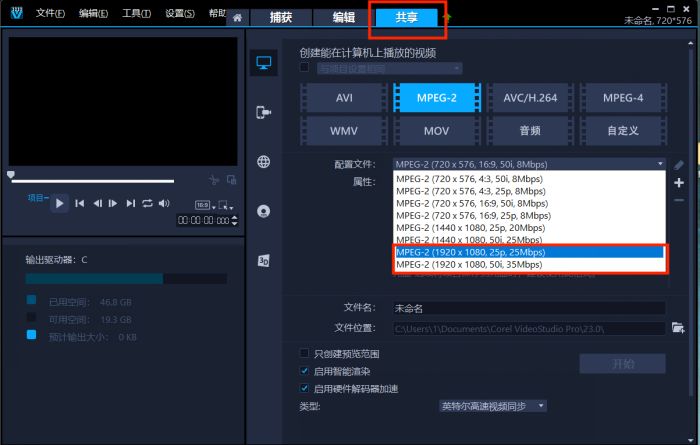Image resolution: width=700 pixels, height=445 pixels.
Task: Open the 16:9 aspect ratio dropdown
Action: click(x=205, y=205)
